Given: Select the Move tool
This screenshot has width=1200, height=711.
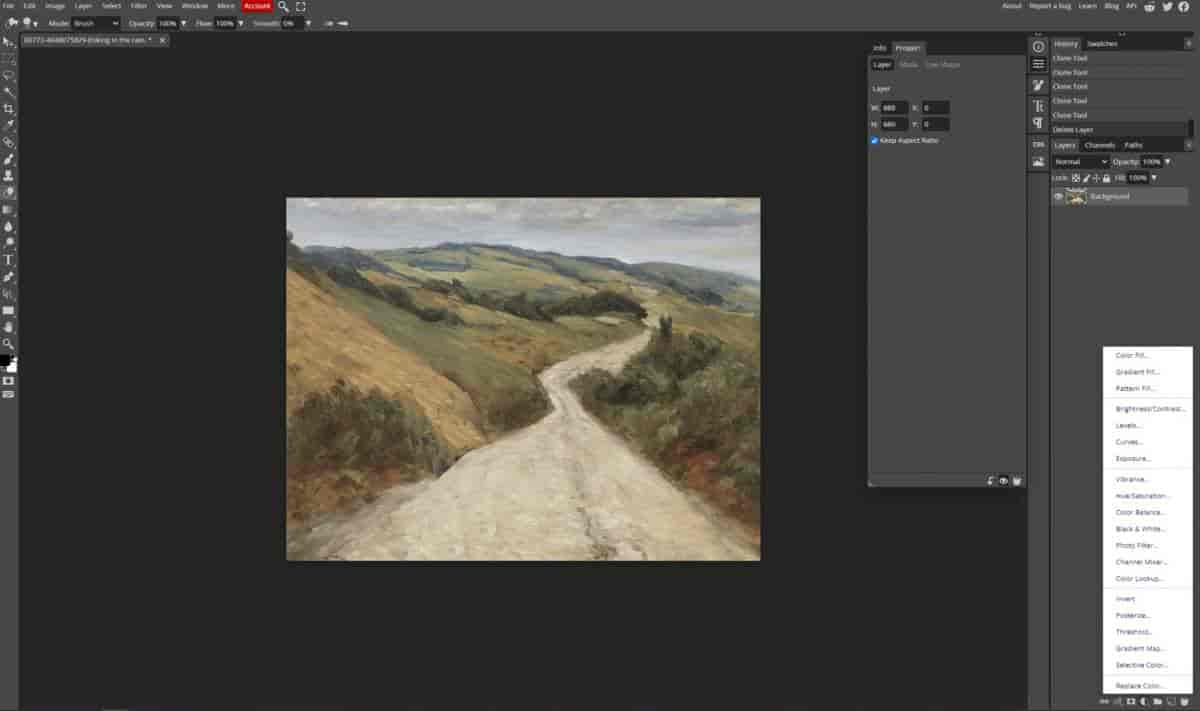Looking at the screenshot, I should [x=8, y=41].
